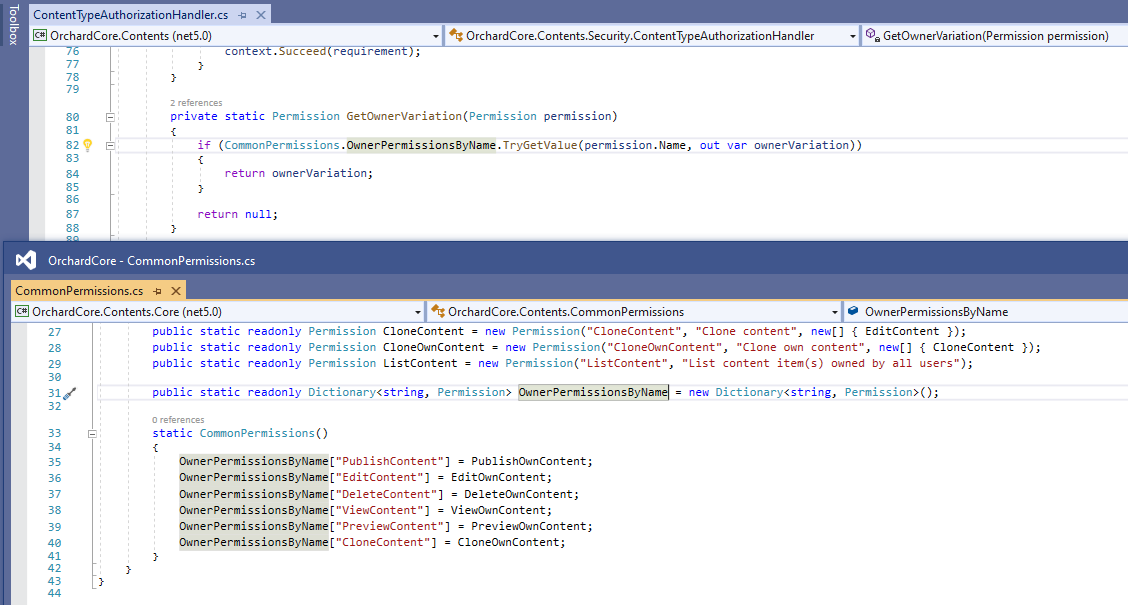This screenshot has height=605, width=1128.
Task: Select the ContentTypeAuthorizationHandler.cs tab
Action: point(130,14)
